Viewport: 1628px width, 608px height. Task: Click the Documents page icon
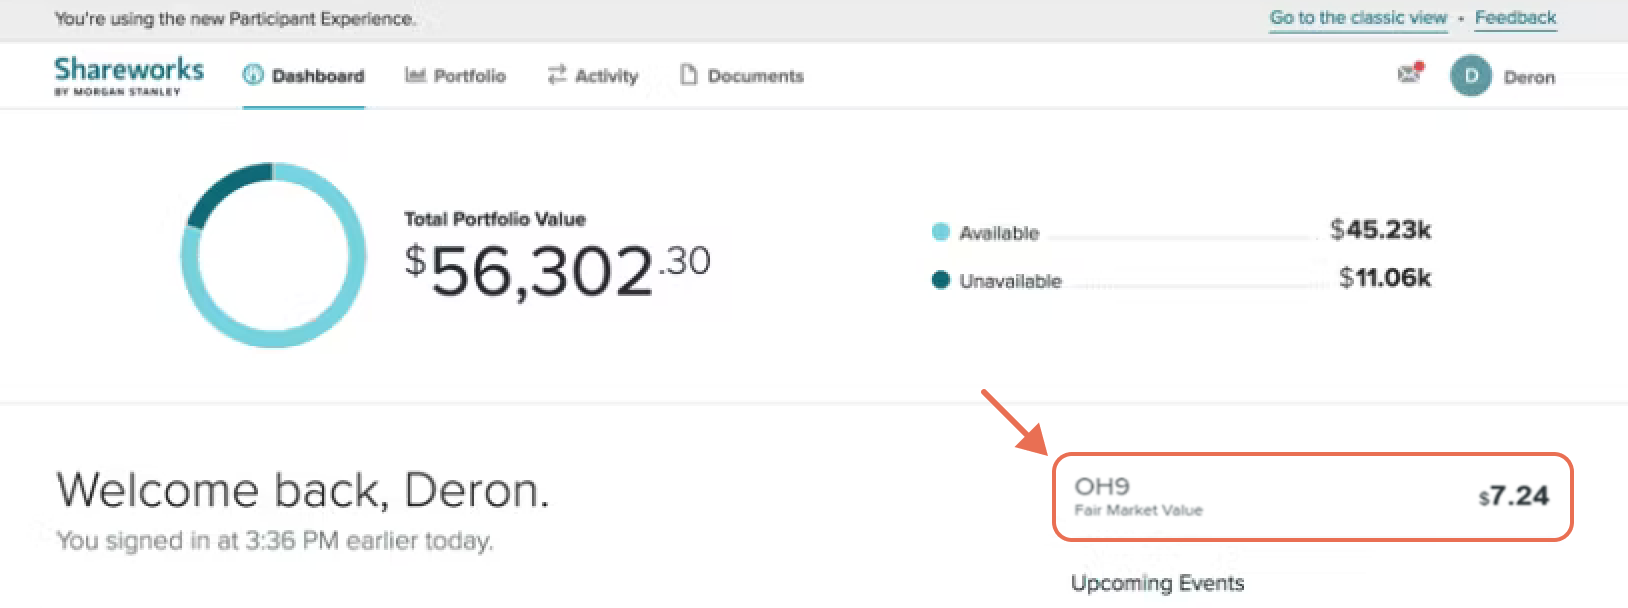click(x=688, y=75)
